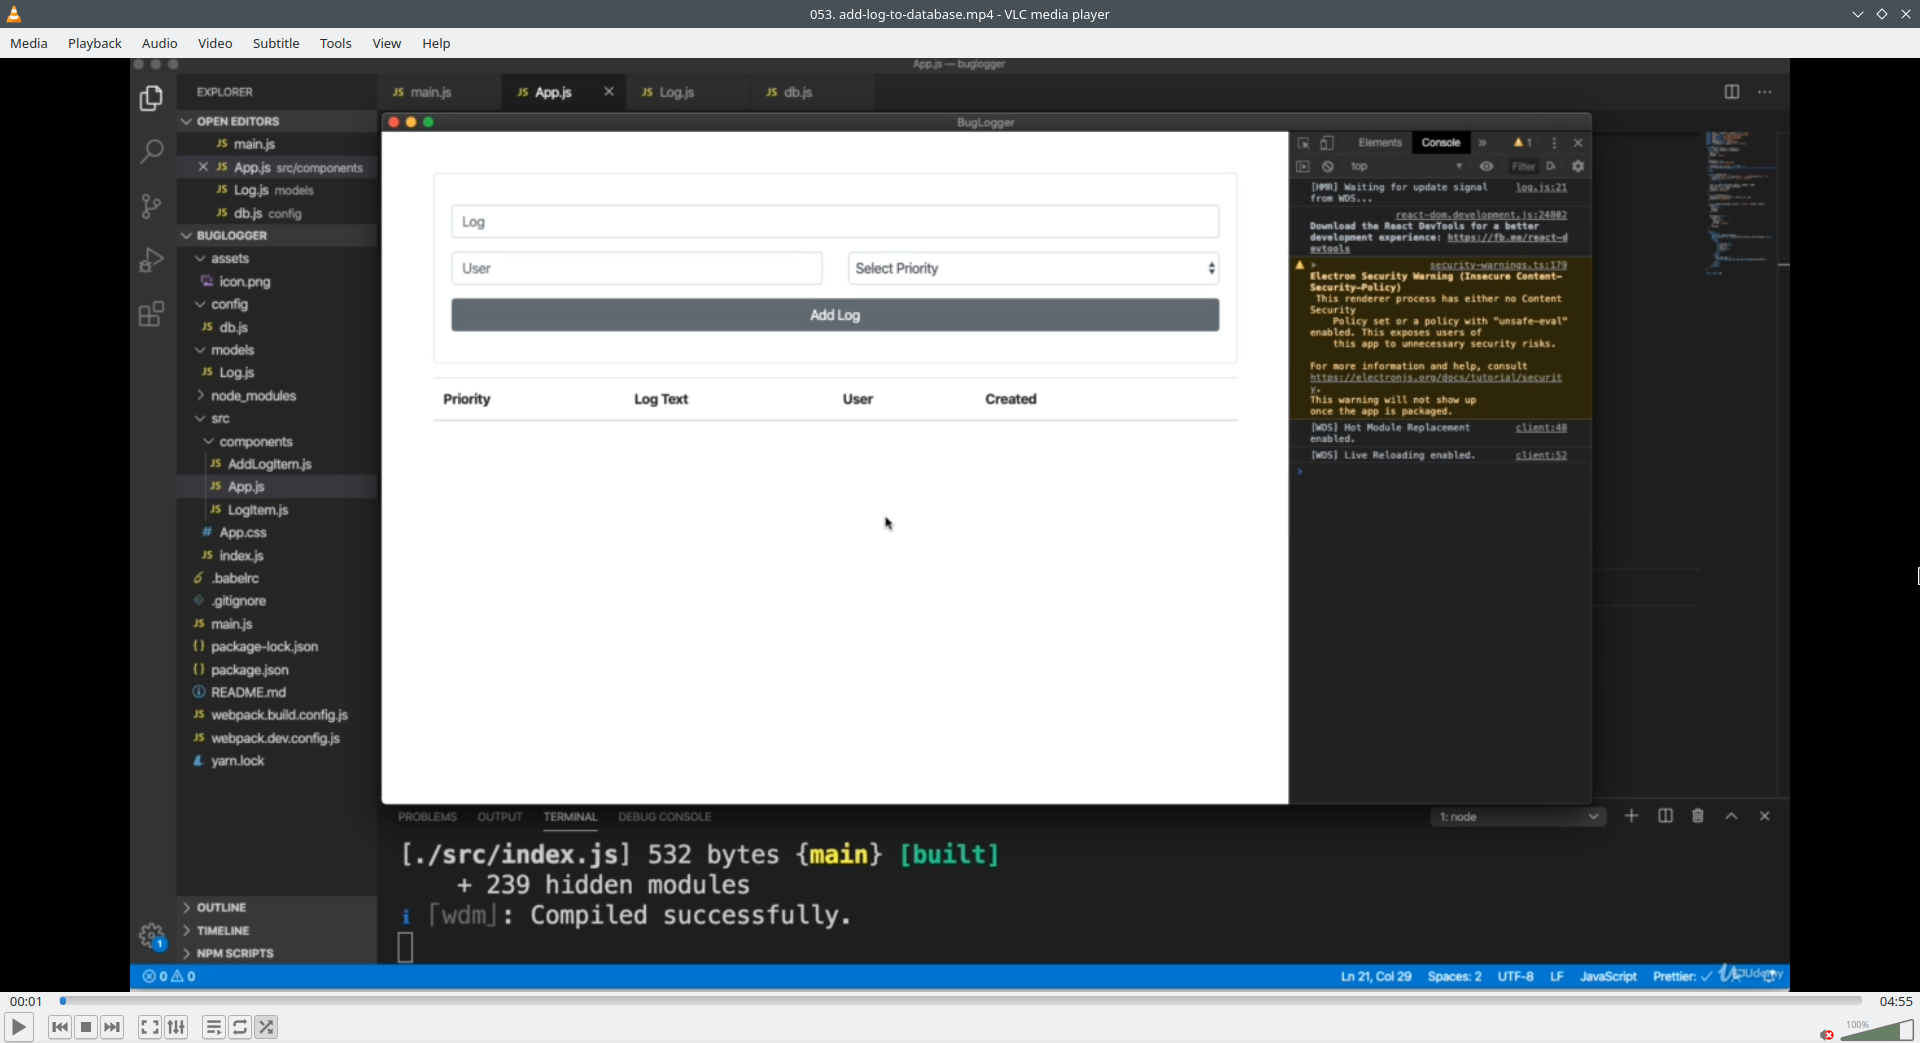The height and width of the screenshot is (1043, 1920).
Task: Open the Media menu
Action: [x=29, y=43]
